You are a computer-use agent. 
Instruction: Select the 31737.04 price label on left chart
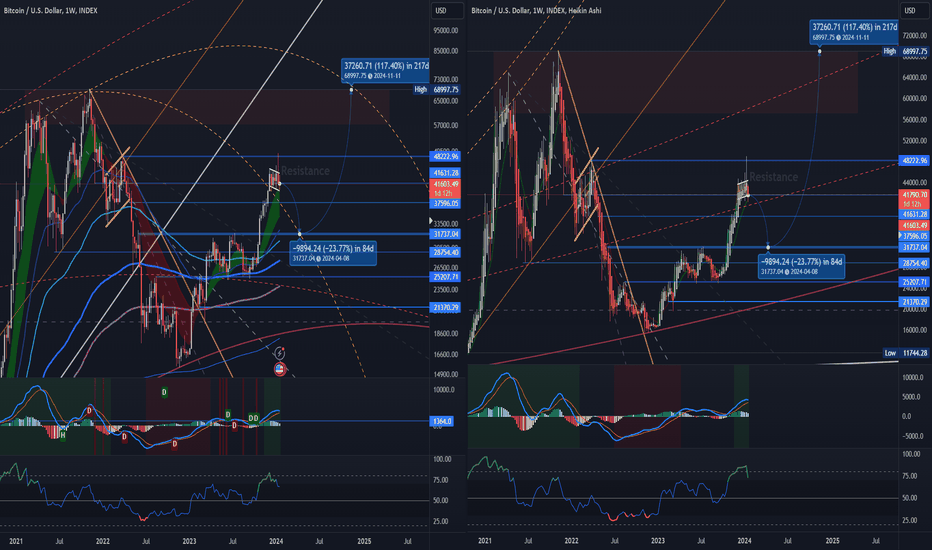[446, 234]
